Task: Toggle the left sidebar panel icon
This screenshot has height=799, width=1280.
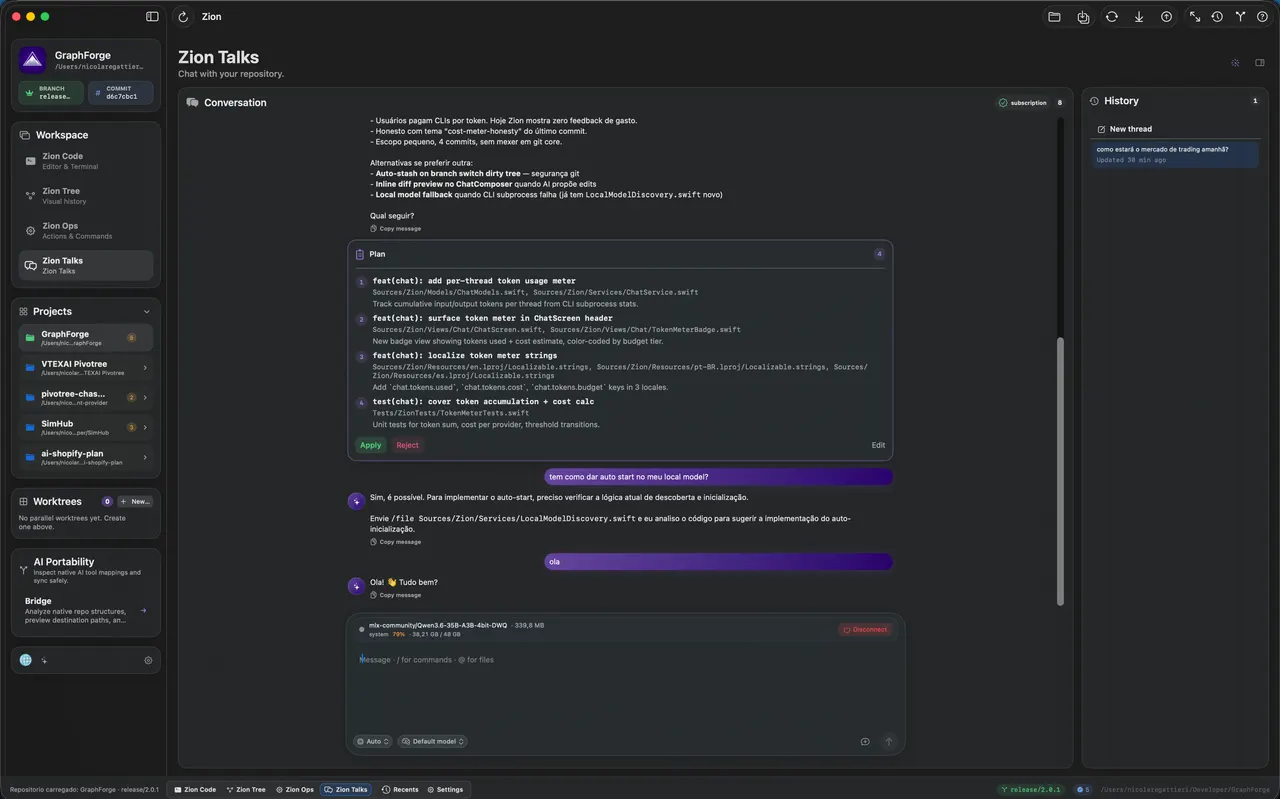Action: click(152, 17)
